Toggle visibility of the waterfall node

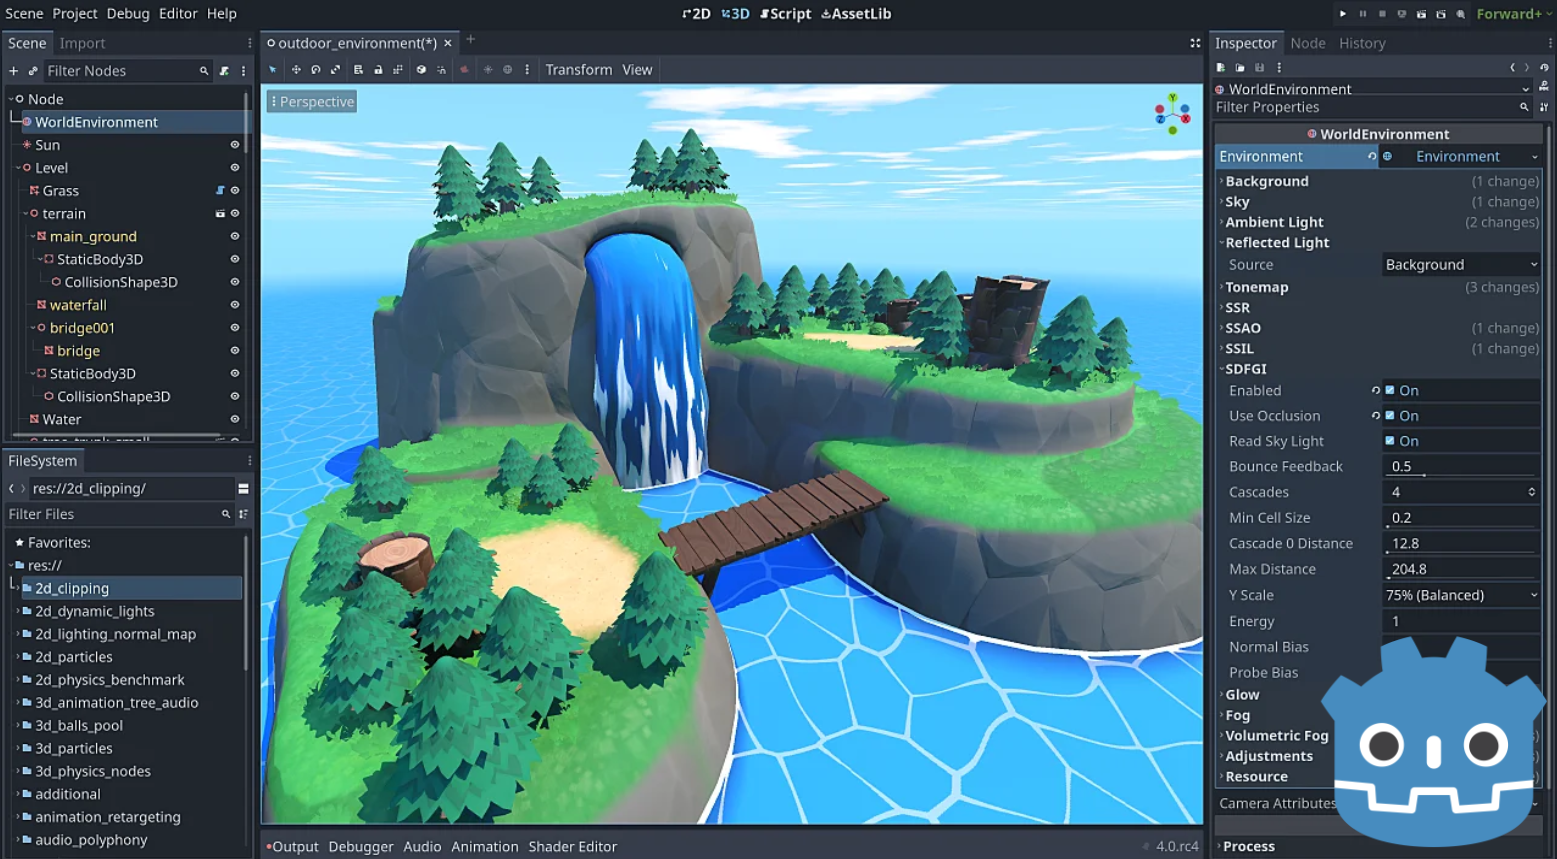point(235,305)
